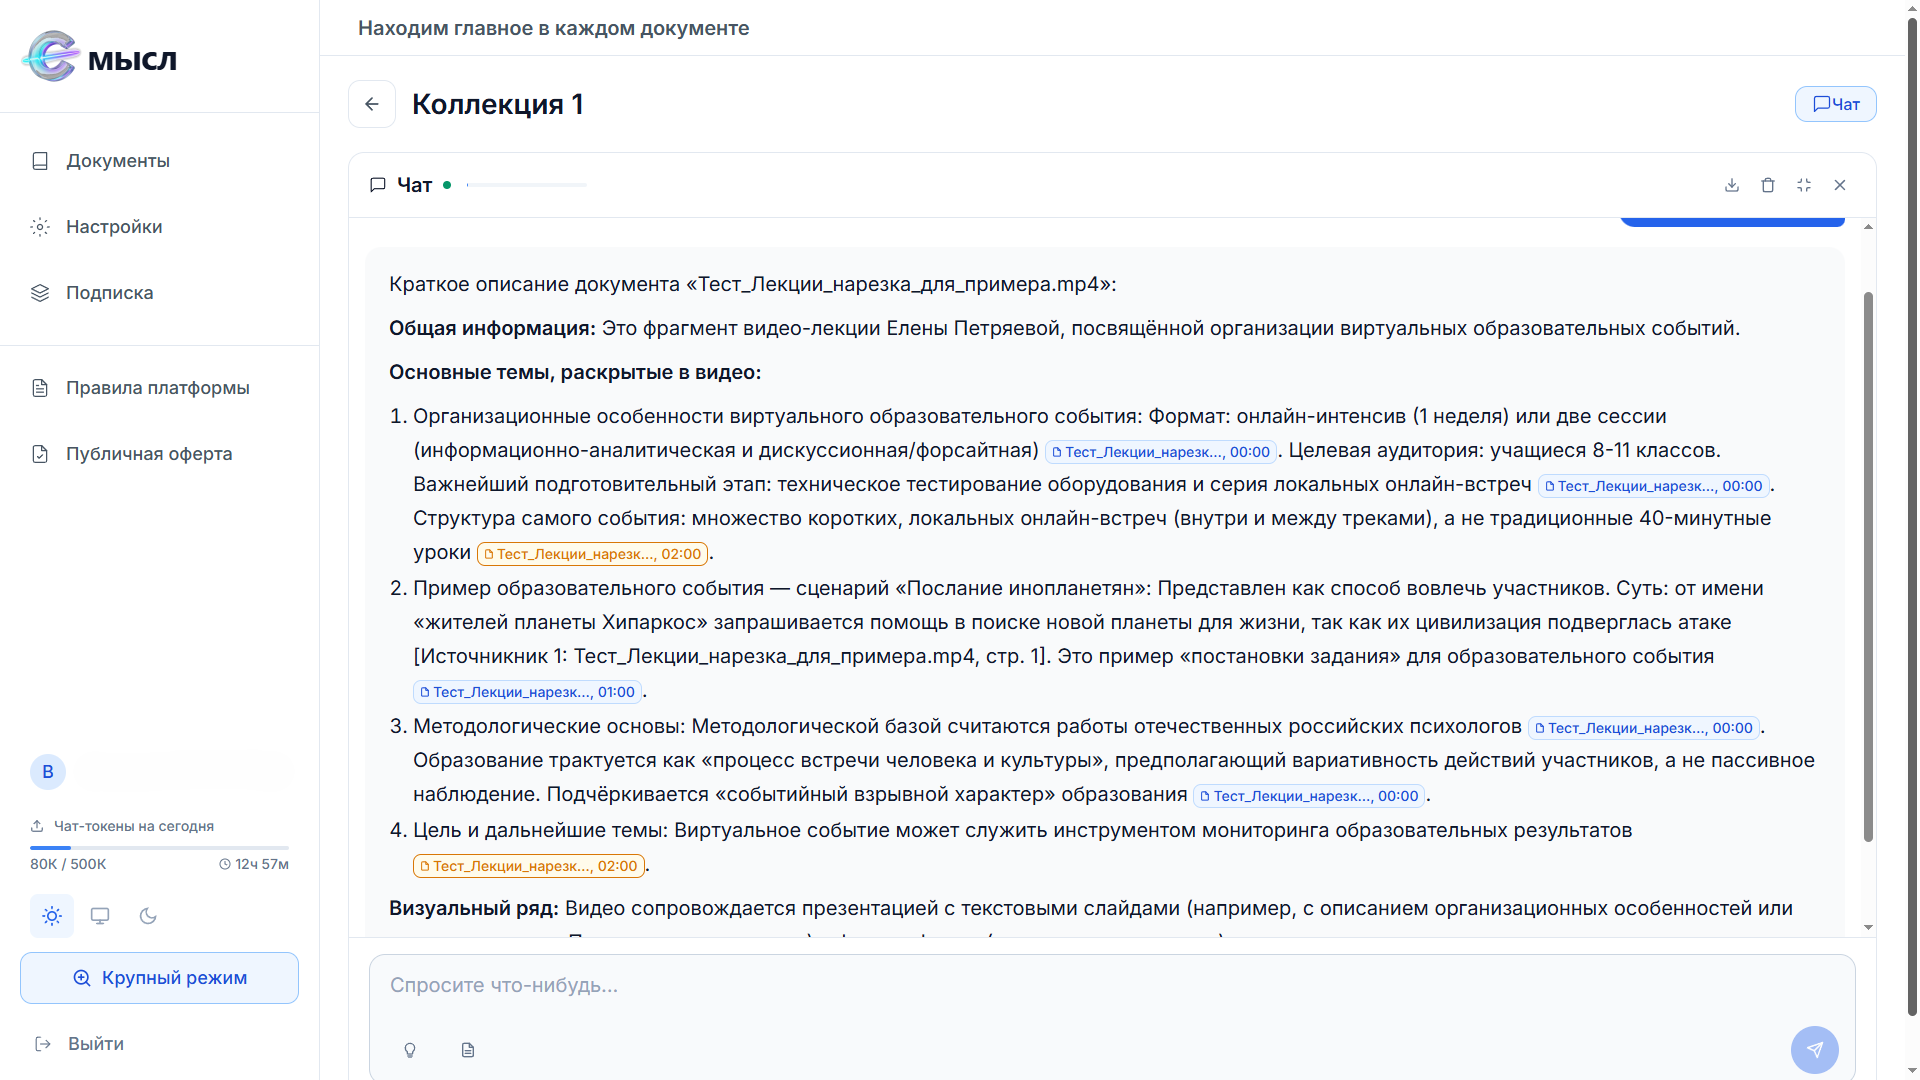Toggle the Чат button at top right
The image size is (1920, 1080).
pyautogui.click(x=1835, y=104)
